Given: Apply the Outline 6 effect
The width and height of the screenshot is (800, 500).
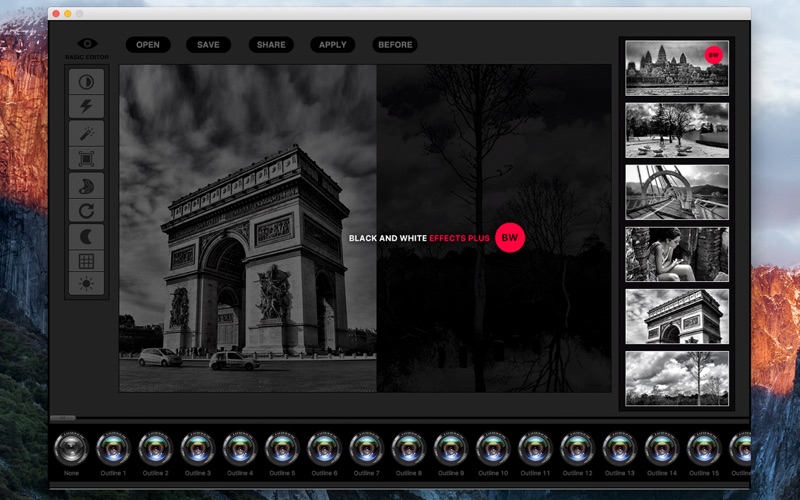Looking at the screenshot, I should click(324, 448).
